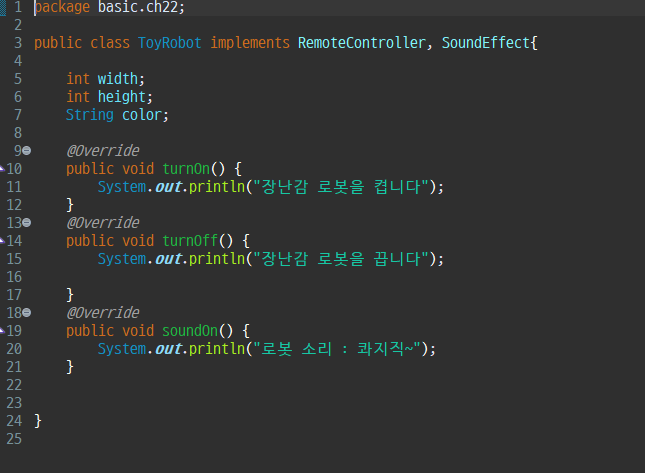Click the soundOn method name
Screen dimensions: 645x473
click(190, 331)
